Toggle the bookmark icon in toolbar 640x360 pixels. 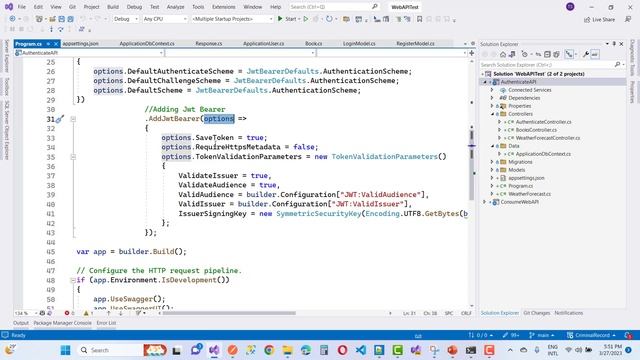click(x=419, y=19)
